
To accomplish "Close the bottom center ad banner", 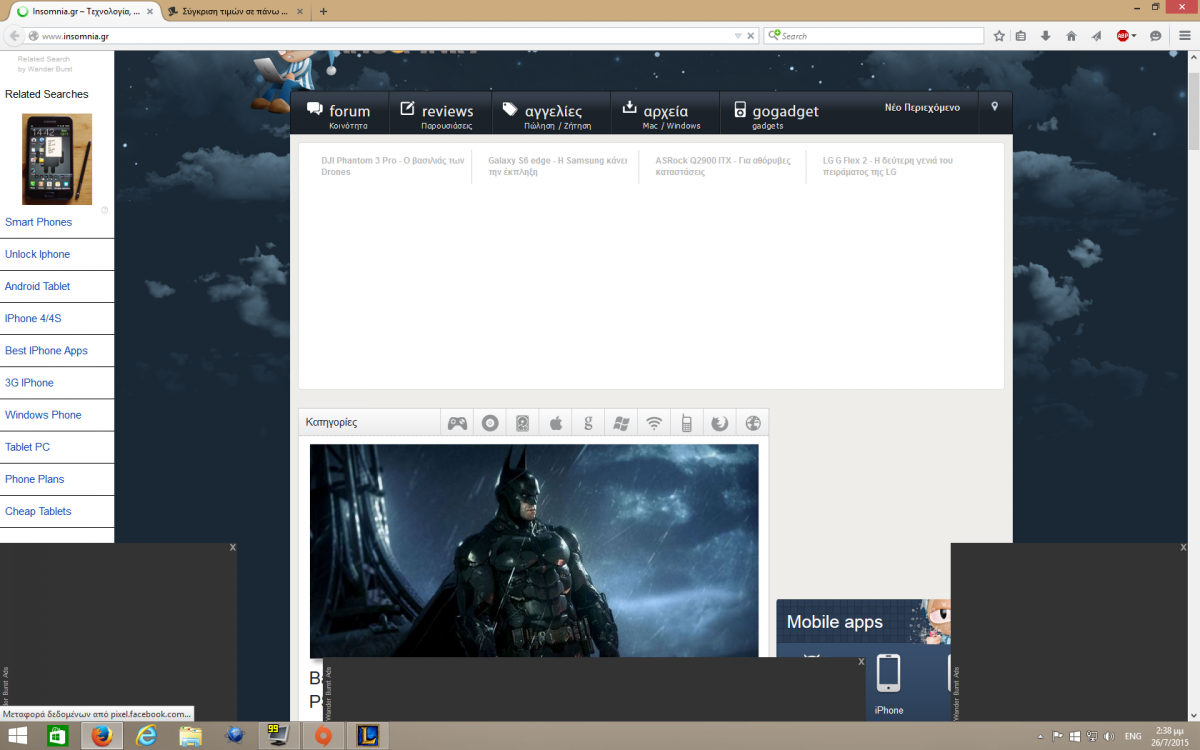I will (860, 661).
